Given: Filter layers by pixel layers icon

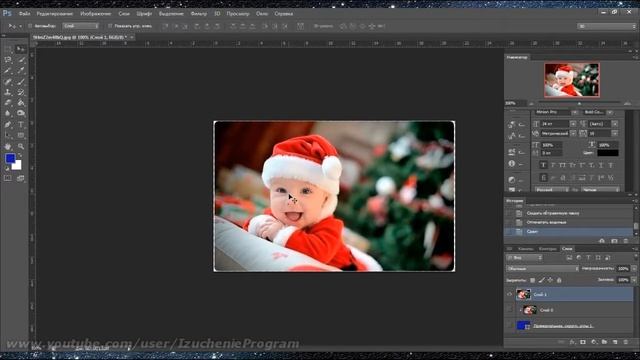Looking at the screenshot, I should (x=569, y=258).
